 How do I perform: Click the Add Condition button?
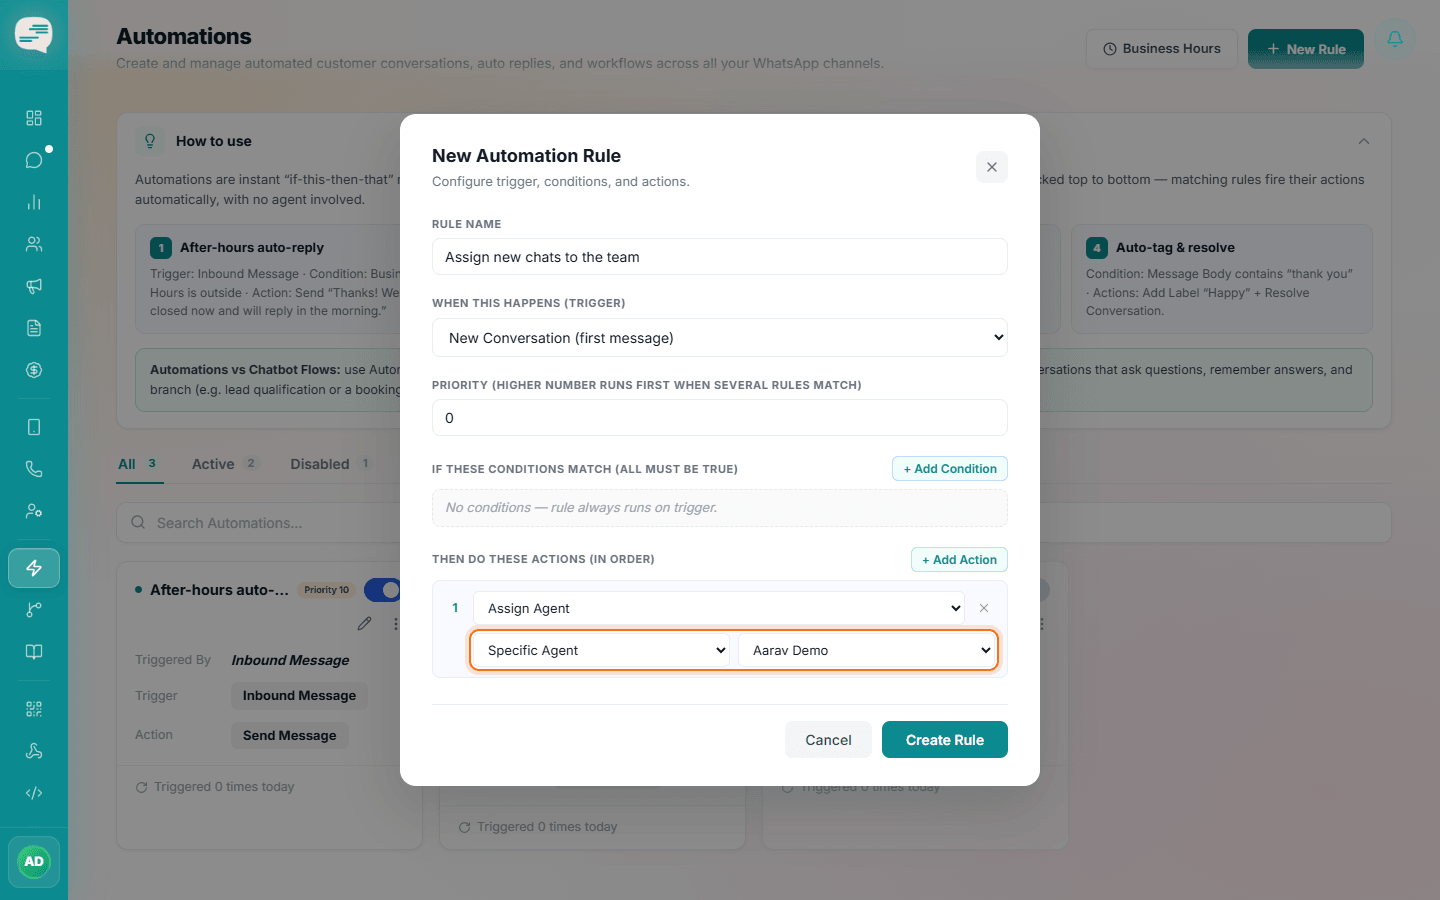950,469
